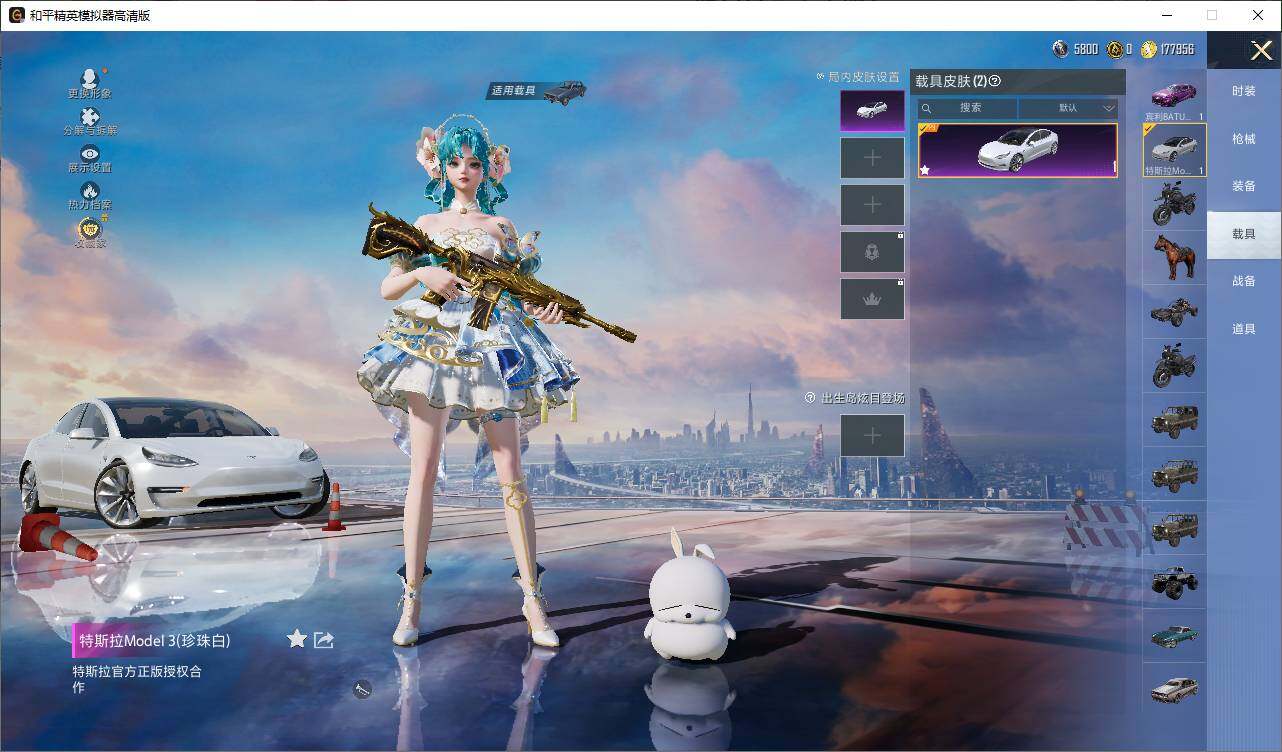Open the help icon beside 出生岛炫目登场
Viewport: 1282px width, 752px height.
coord(812,398)
